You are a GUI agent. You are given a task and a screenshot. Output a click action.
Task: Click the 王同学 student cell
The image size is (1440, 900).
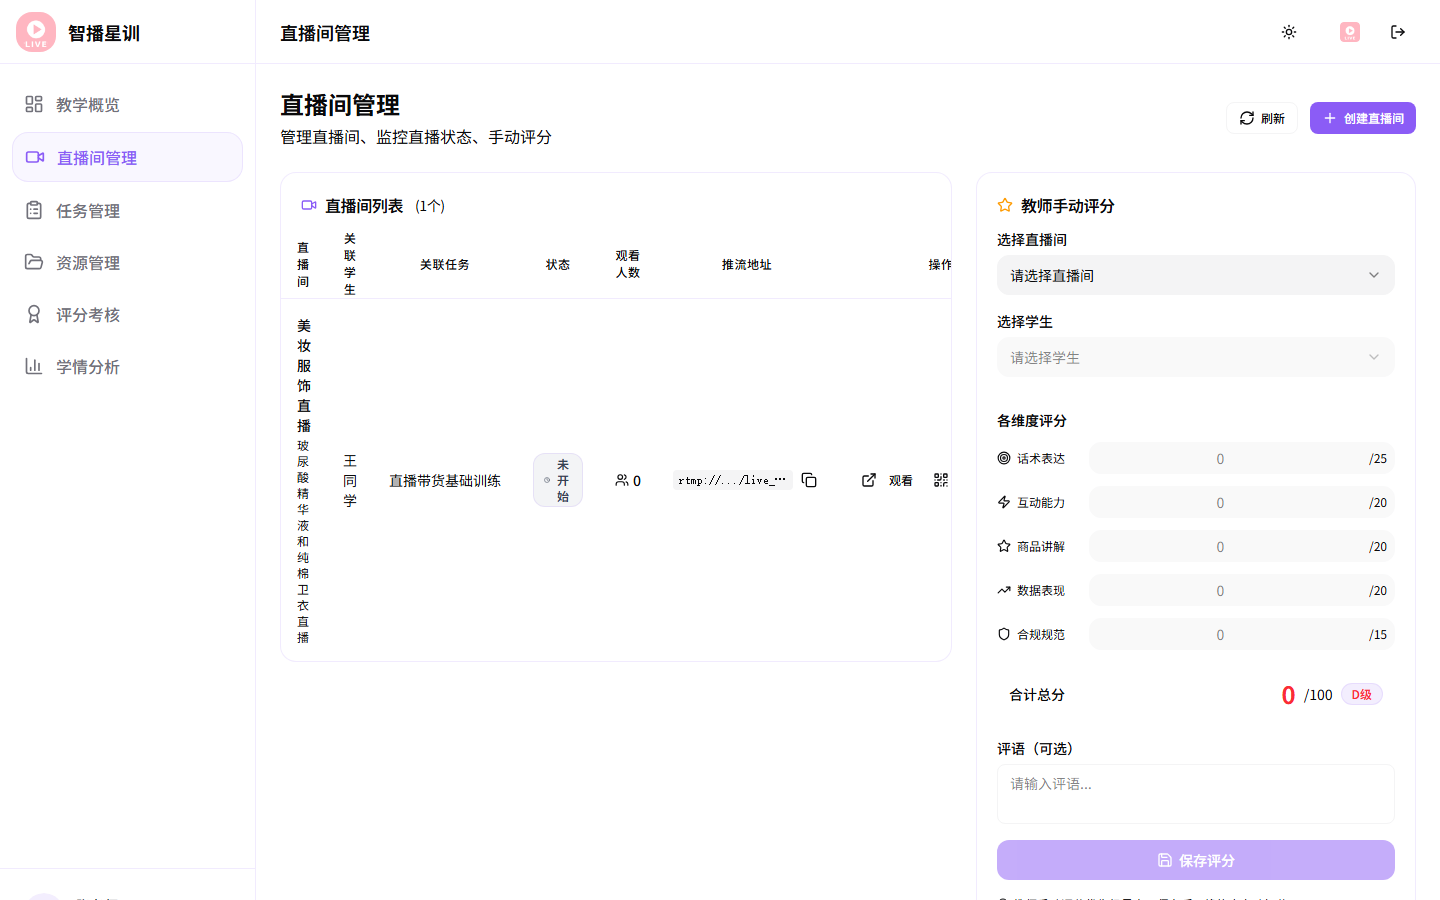350,480
